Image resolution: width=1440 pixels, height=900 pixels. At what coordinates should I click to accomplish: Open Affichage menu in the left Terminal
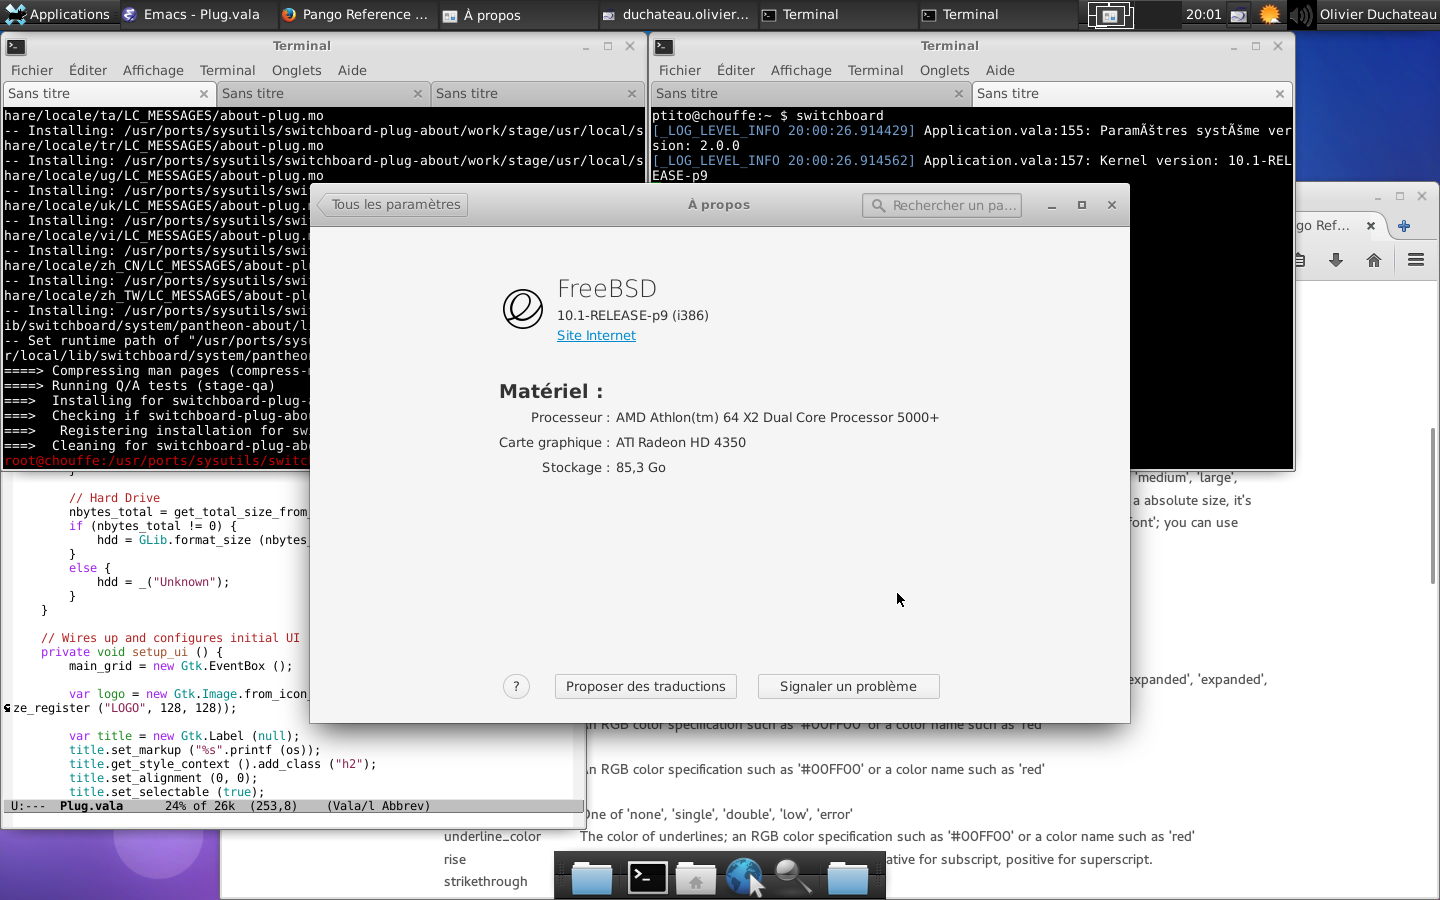pos(153,70)
